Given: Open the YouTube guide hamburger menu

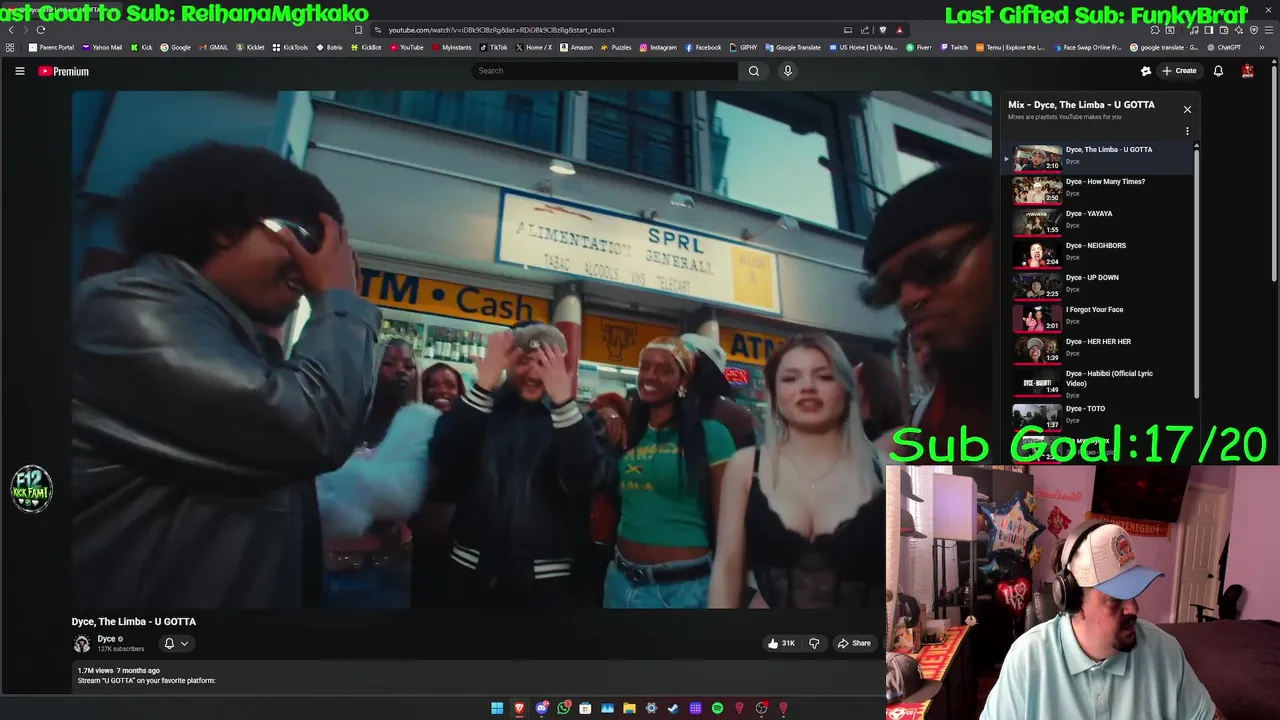Looking at the screenshot, I should click(x=19, y=71).
